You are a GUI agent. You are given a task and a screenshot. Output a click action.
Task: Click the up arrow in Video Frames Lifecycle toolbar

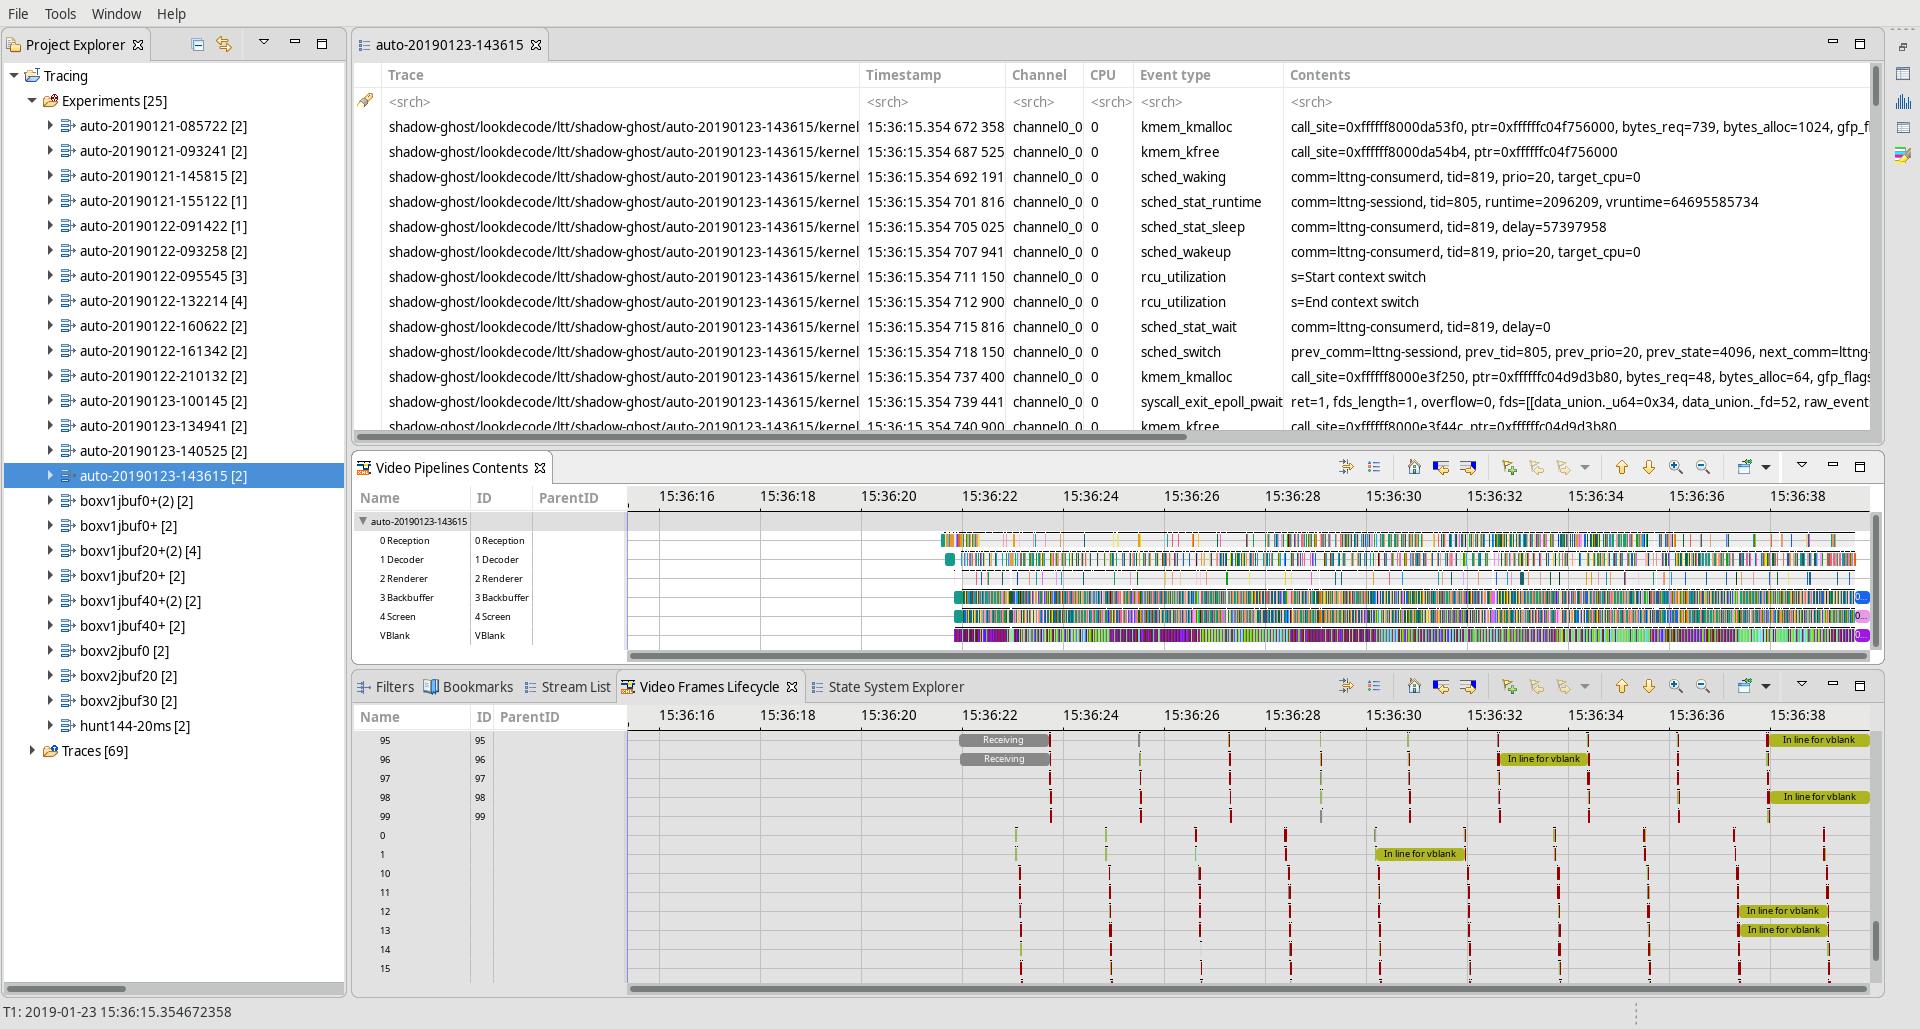pyautogui.click(x=1622, y=686)
